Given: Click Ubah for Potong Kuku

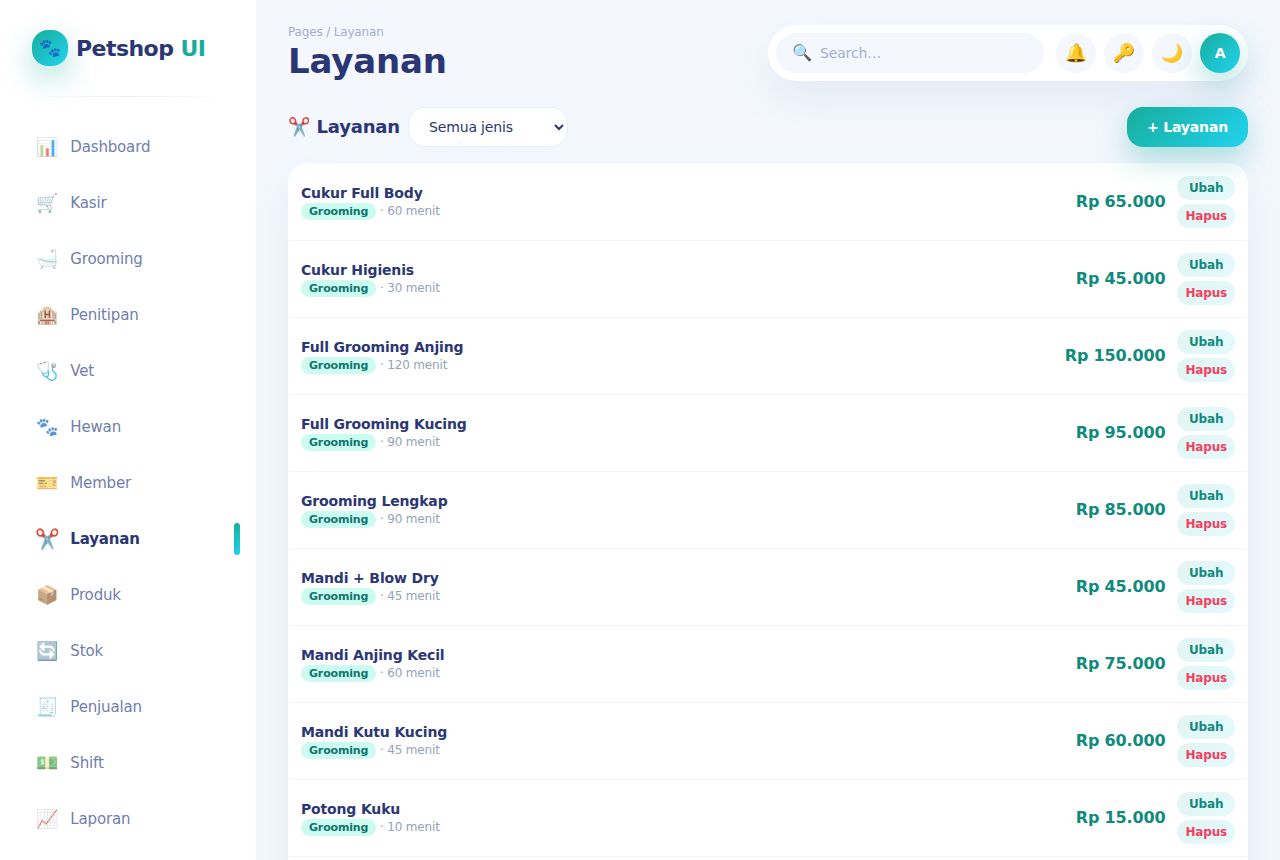Looking at the screenshot, I should (x=1206, y=804).
